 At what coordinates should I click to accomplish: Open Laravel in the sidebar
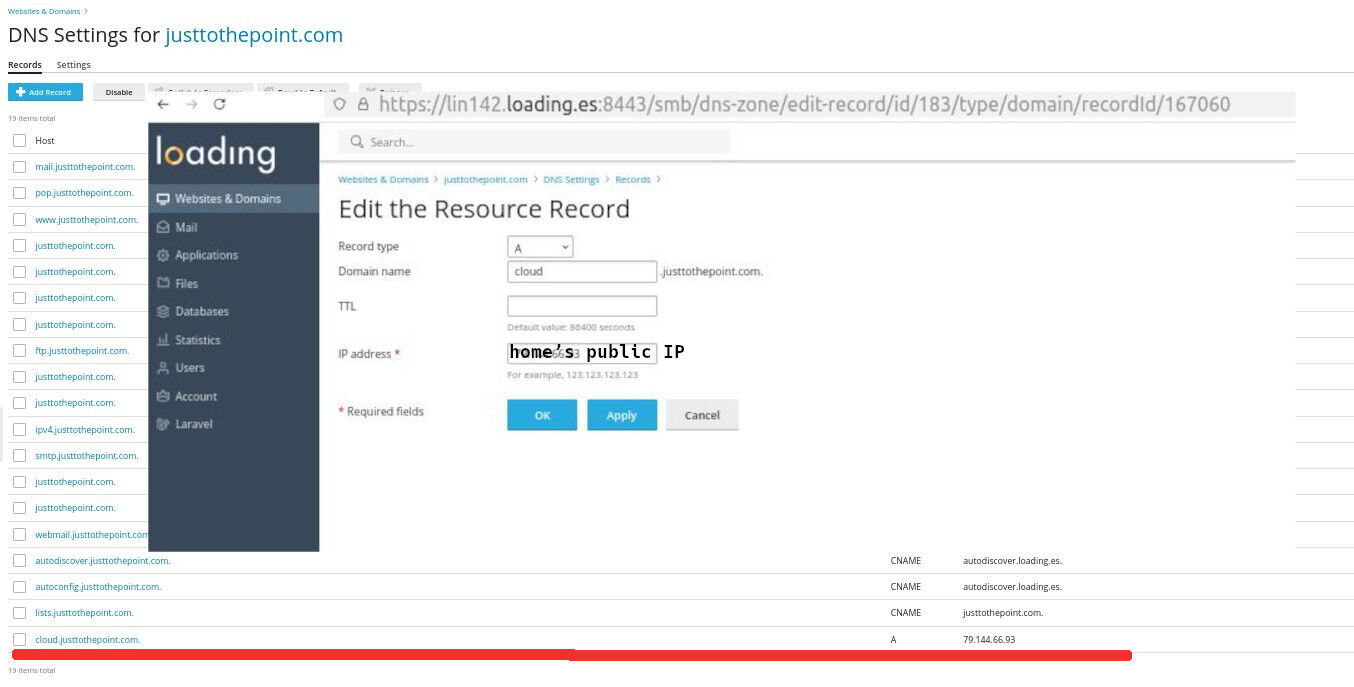193,424
